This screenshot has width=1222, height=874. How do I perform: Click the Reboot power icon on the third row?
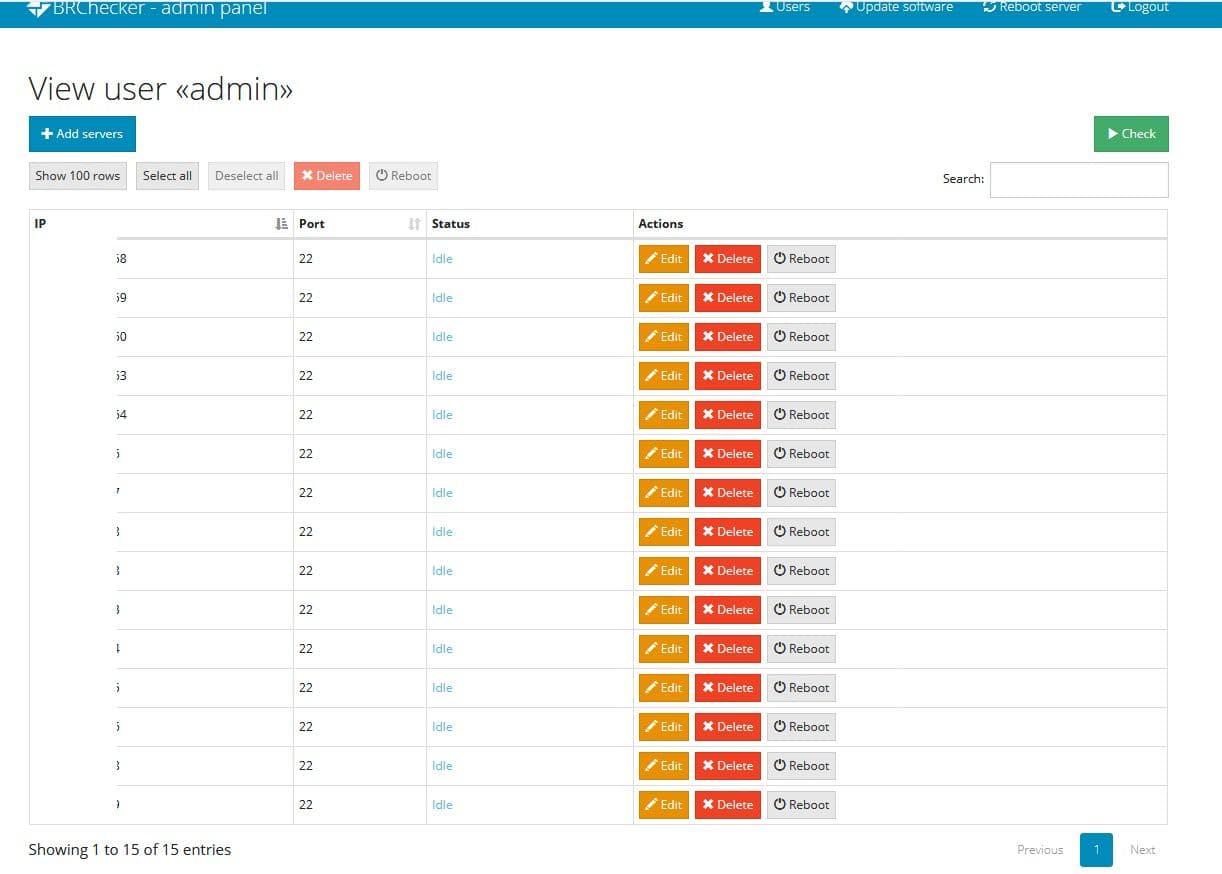click(780, 336)
